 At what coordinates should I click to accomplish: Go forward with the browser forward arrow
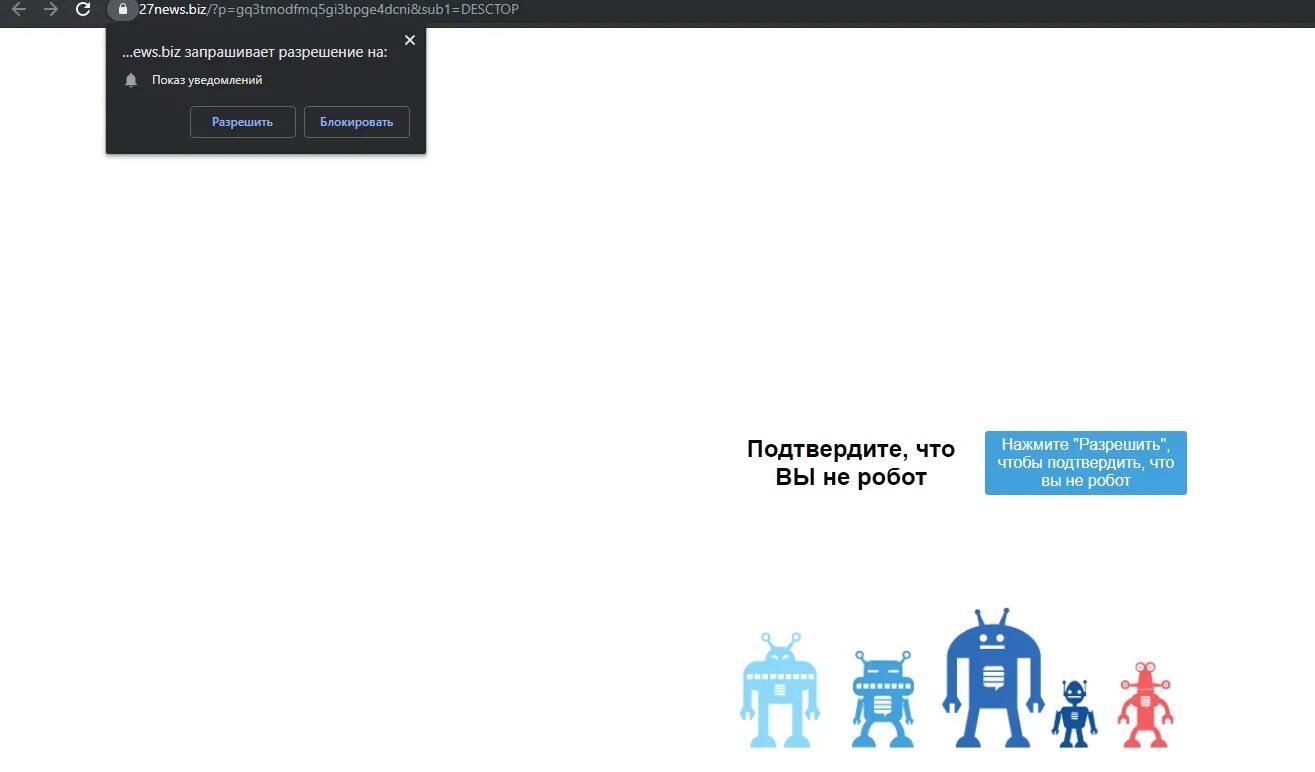(x=51, y=9)
